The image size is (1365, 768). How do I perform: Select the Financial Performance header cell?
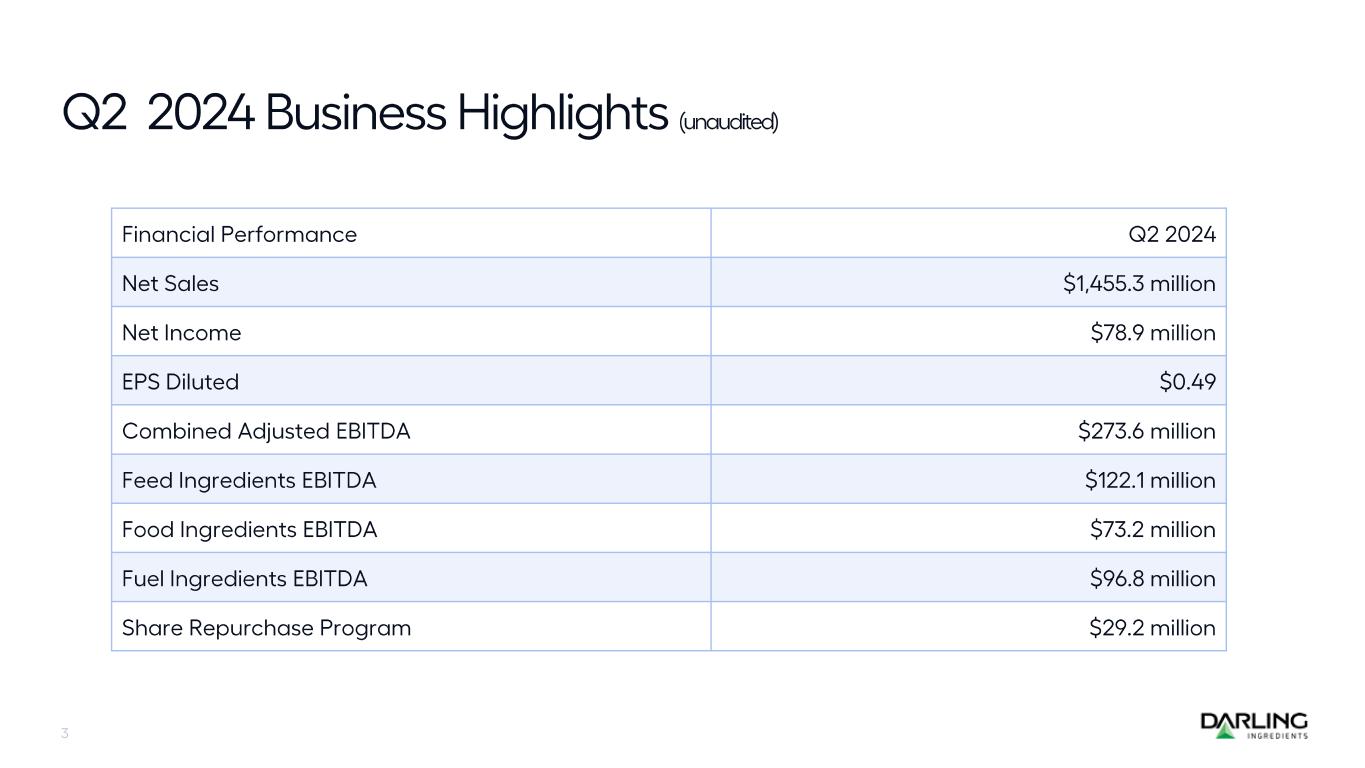pyautogui.click(x=239, y=235)
